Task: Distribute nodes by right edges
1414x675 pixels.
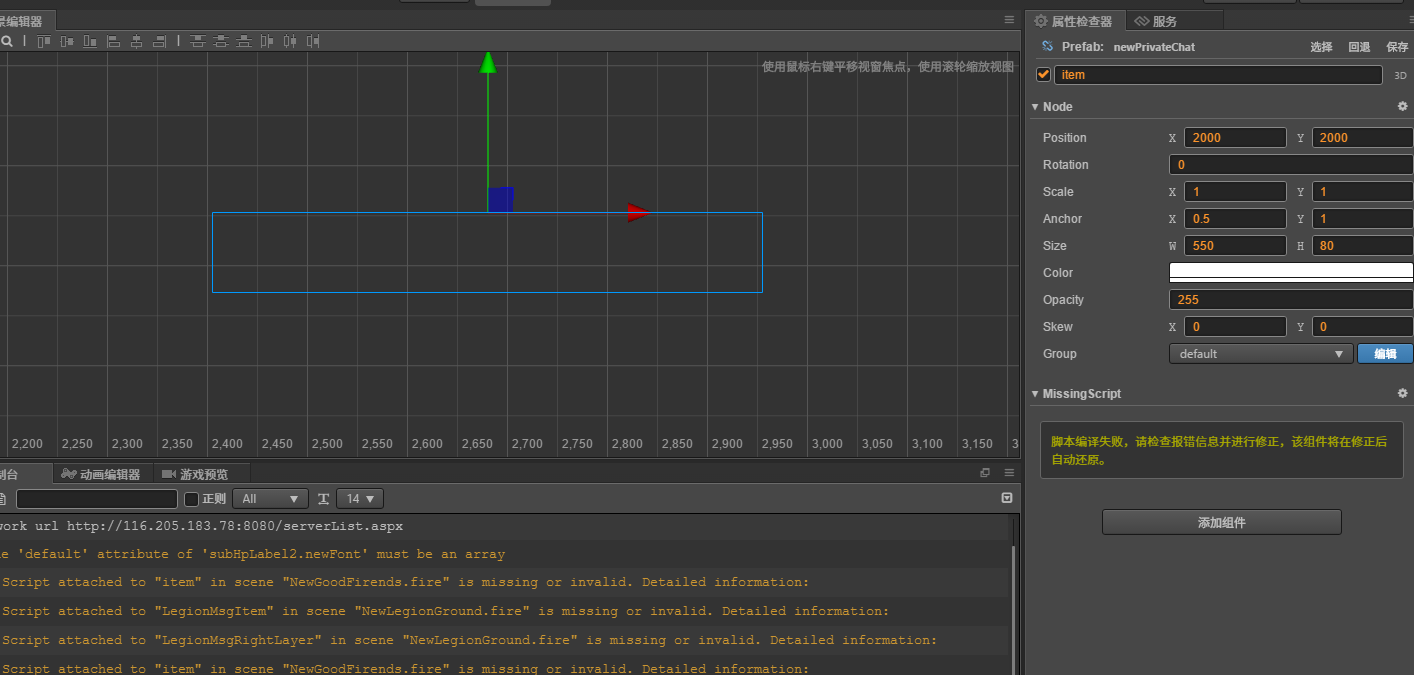Action: click(x=313, y=41)
